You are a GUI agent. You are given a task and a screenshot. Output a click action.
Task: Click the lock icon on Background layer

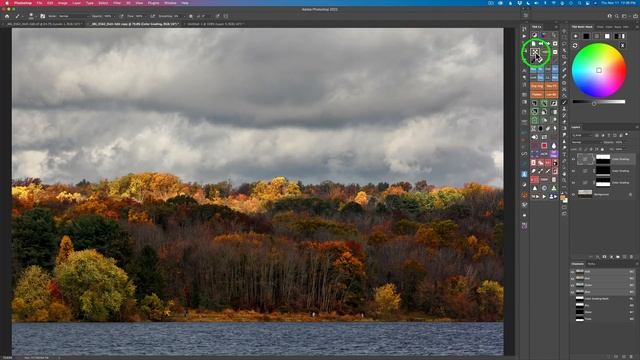point(631,195)
